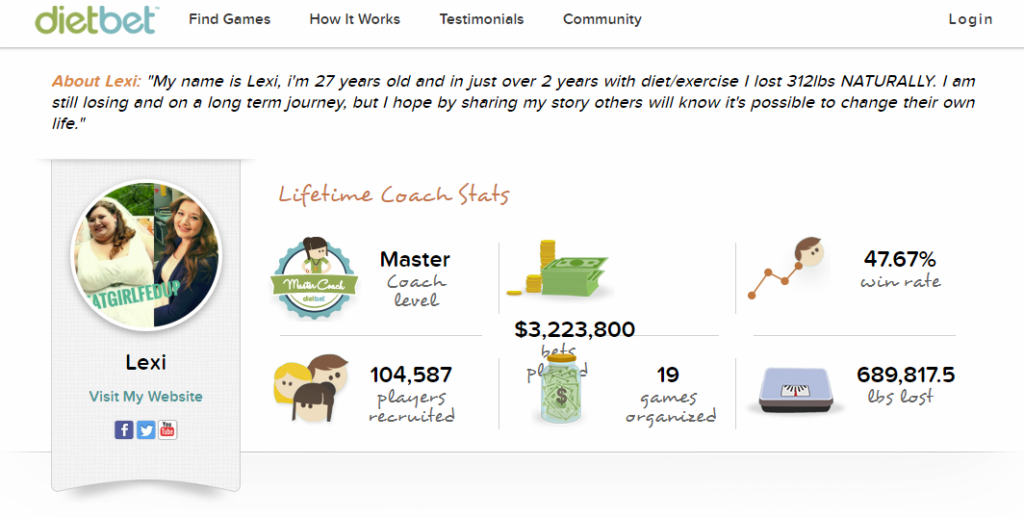Click the 689,817.5 lbs lost stat

point(905,376)
